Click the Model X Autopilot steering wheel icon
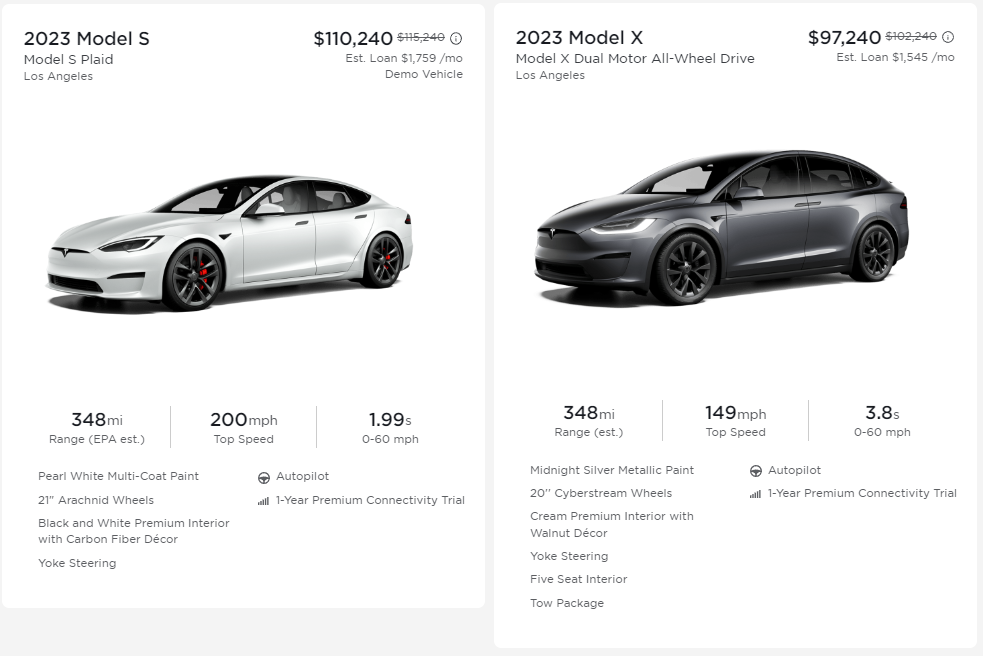This screenshot has height=656, width=983. (756, 471)
